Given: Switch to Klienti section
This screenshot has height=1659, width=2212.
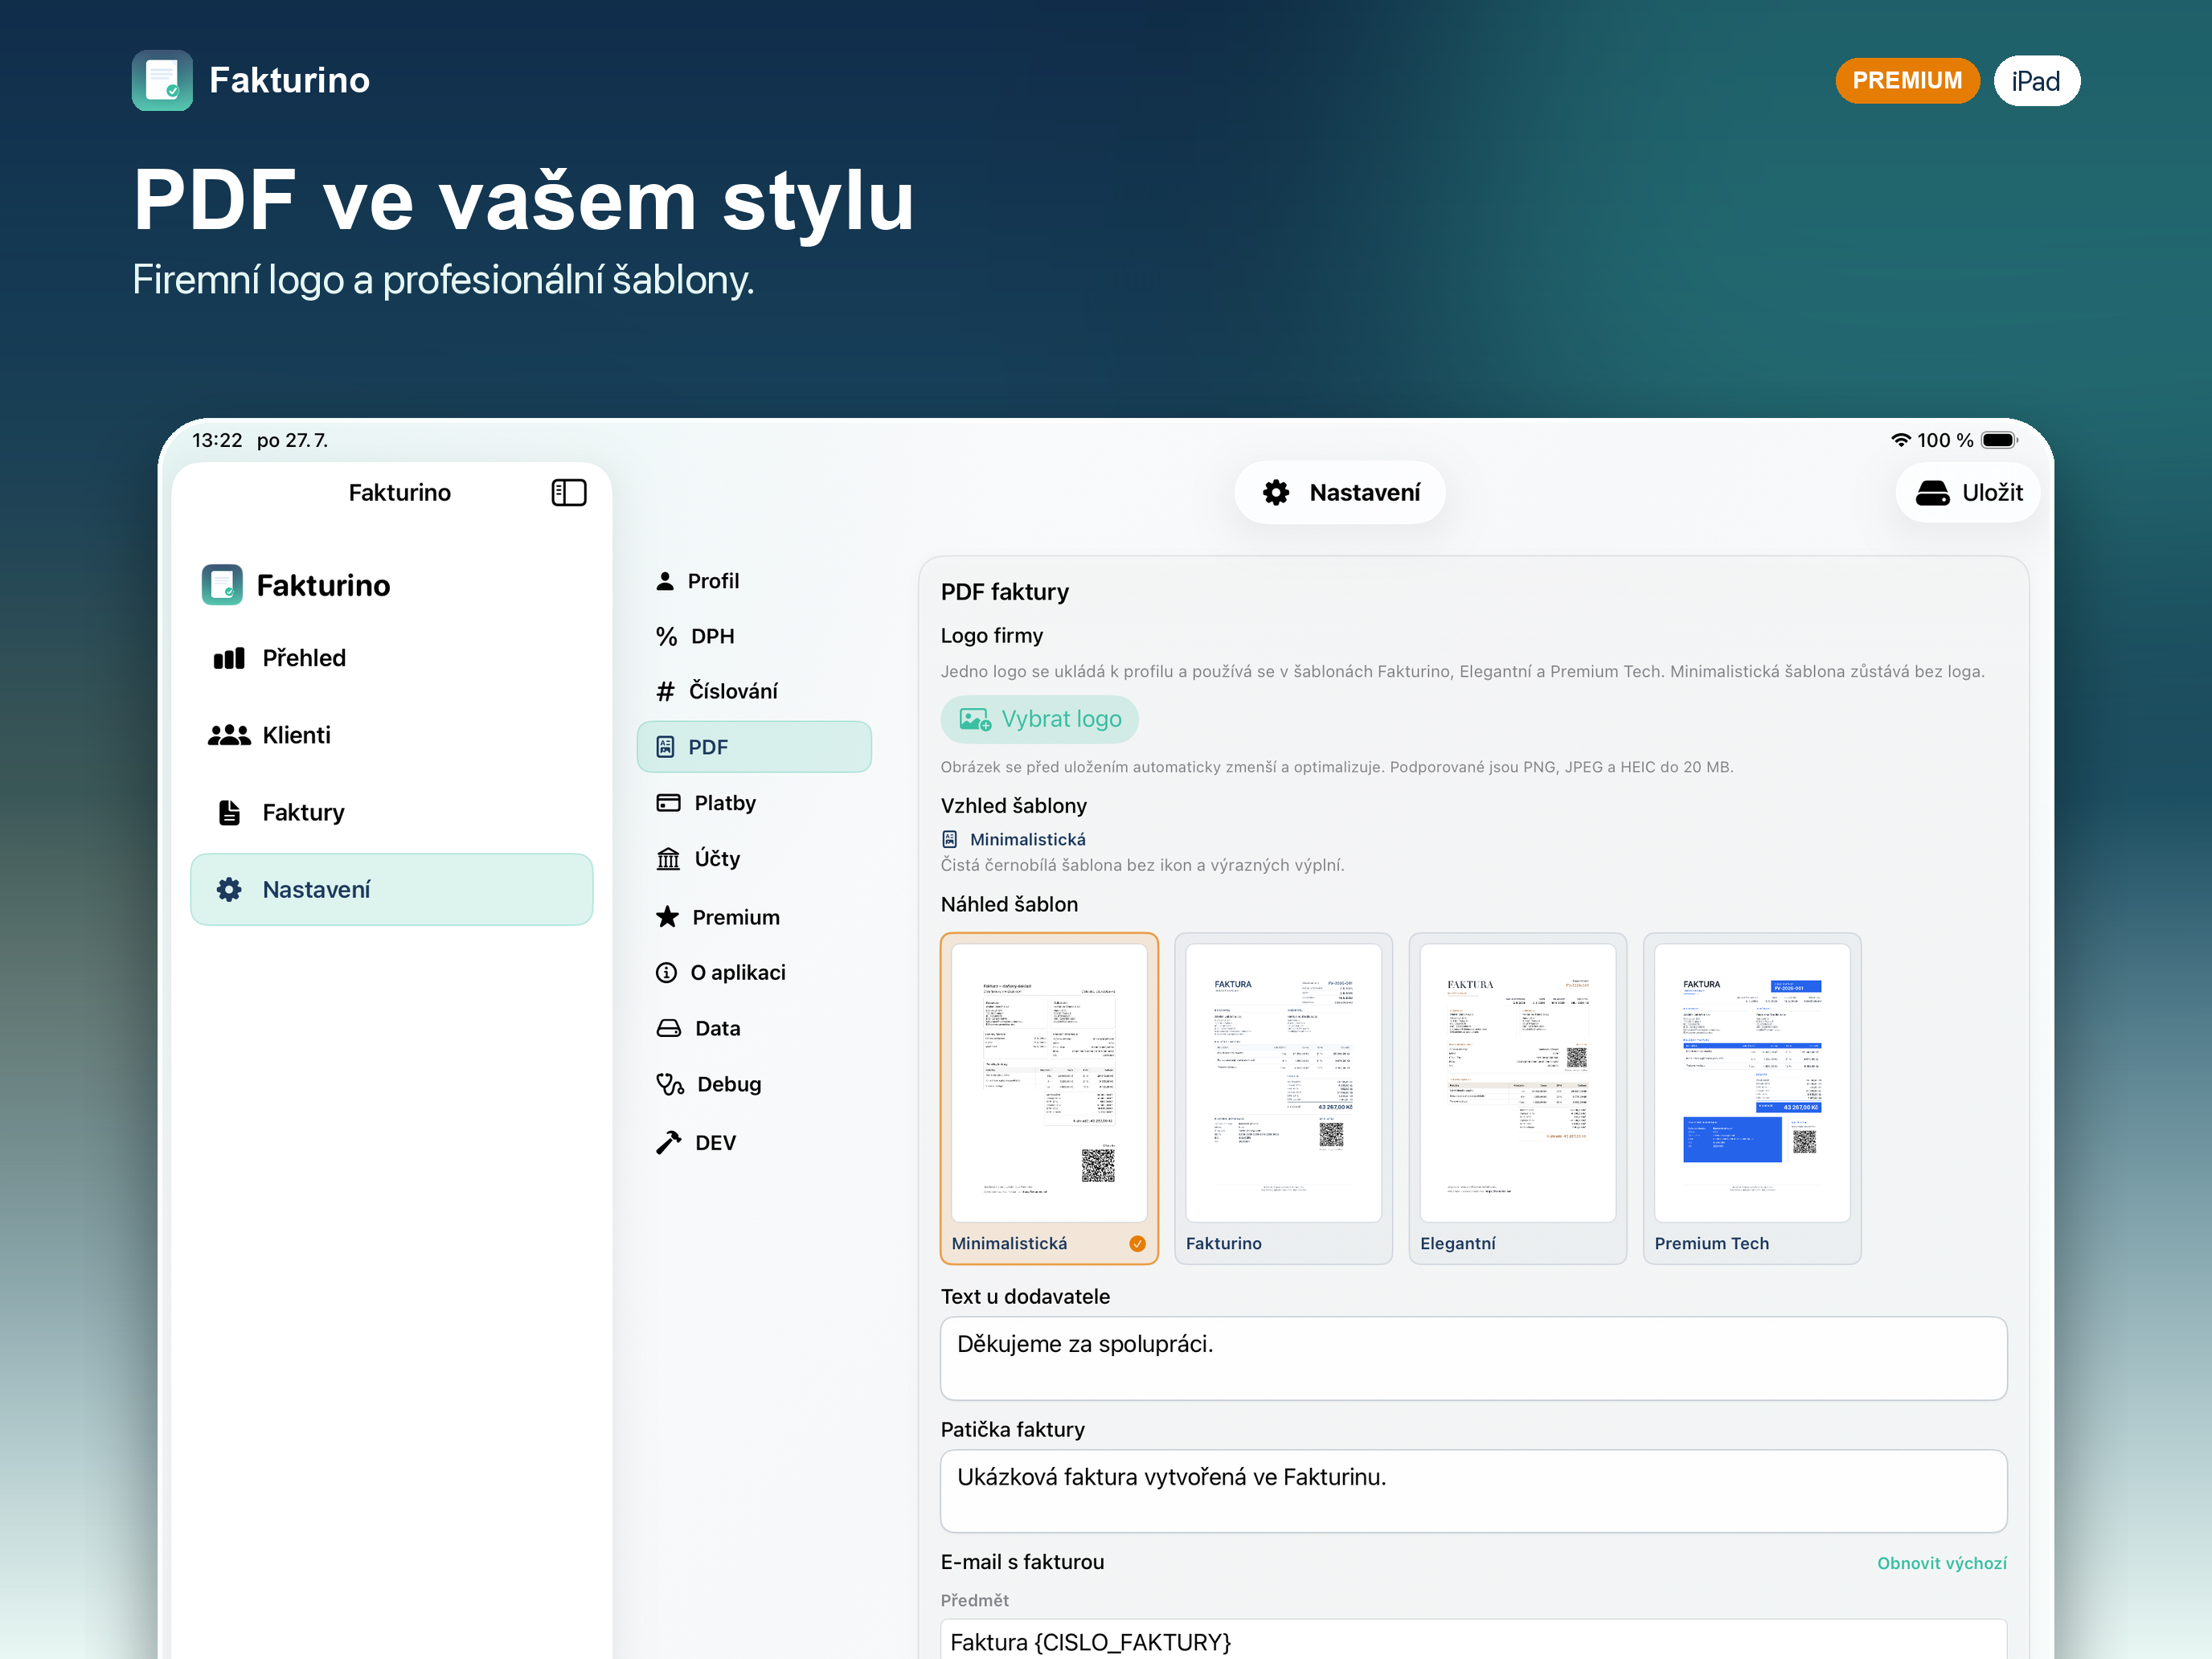Looking at the screenshot, I should coord(391,735).
